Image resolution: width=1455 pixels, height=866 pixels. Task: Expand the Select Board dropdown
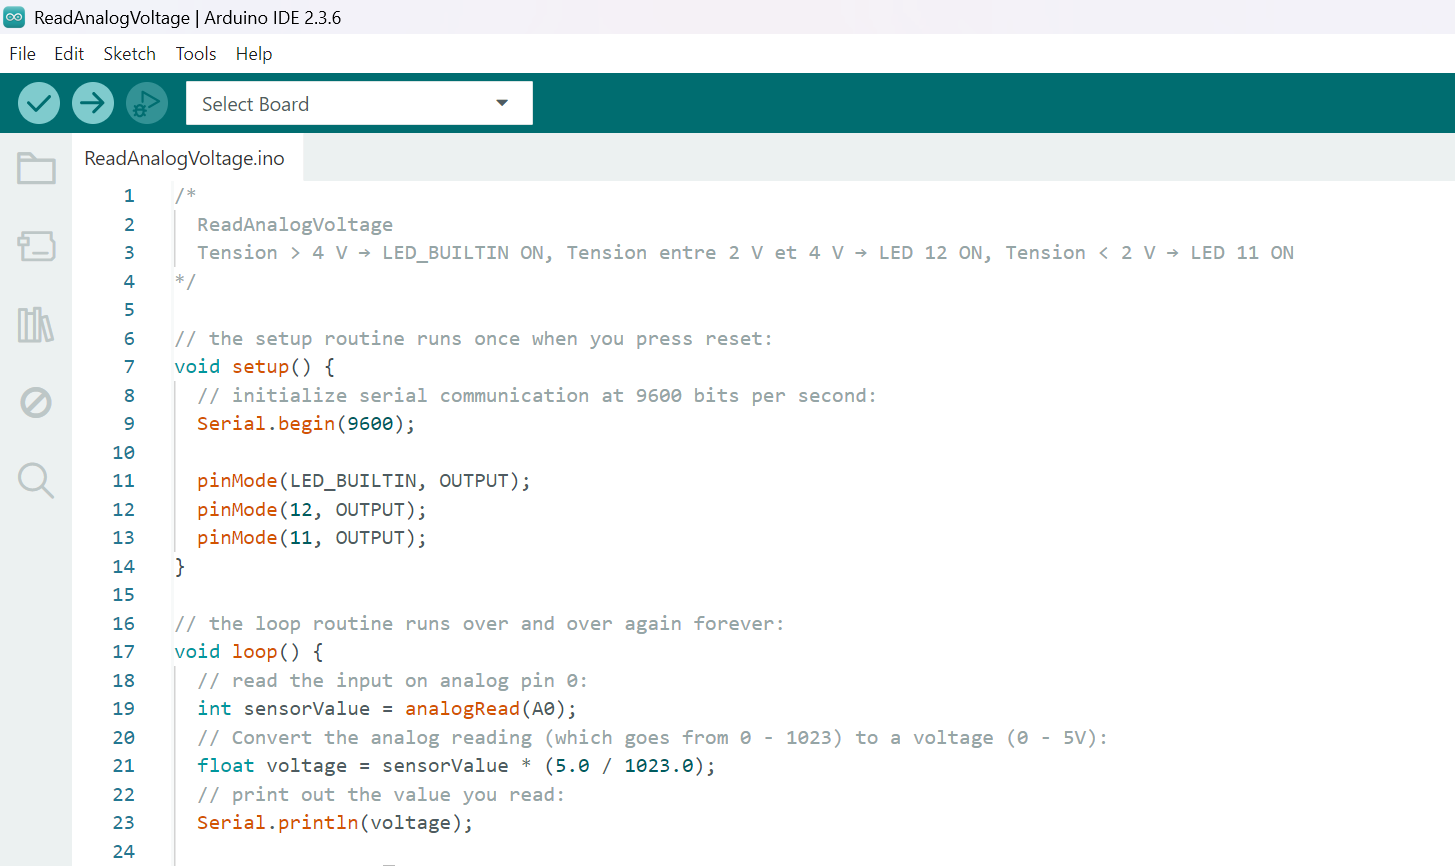[359, 103]
